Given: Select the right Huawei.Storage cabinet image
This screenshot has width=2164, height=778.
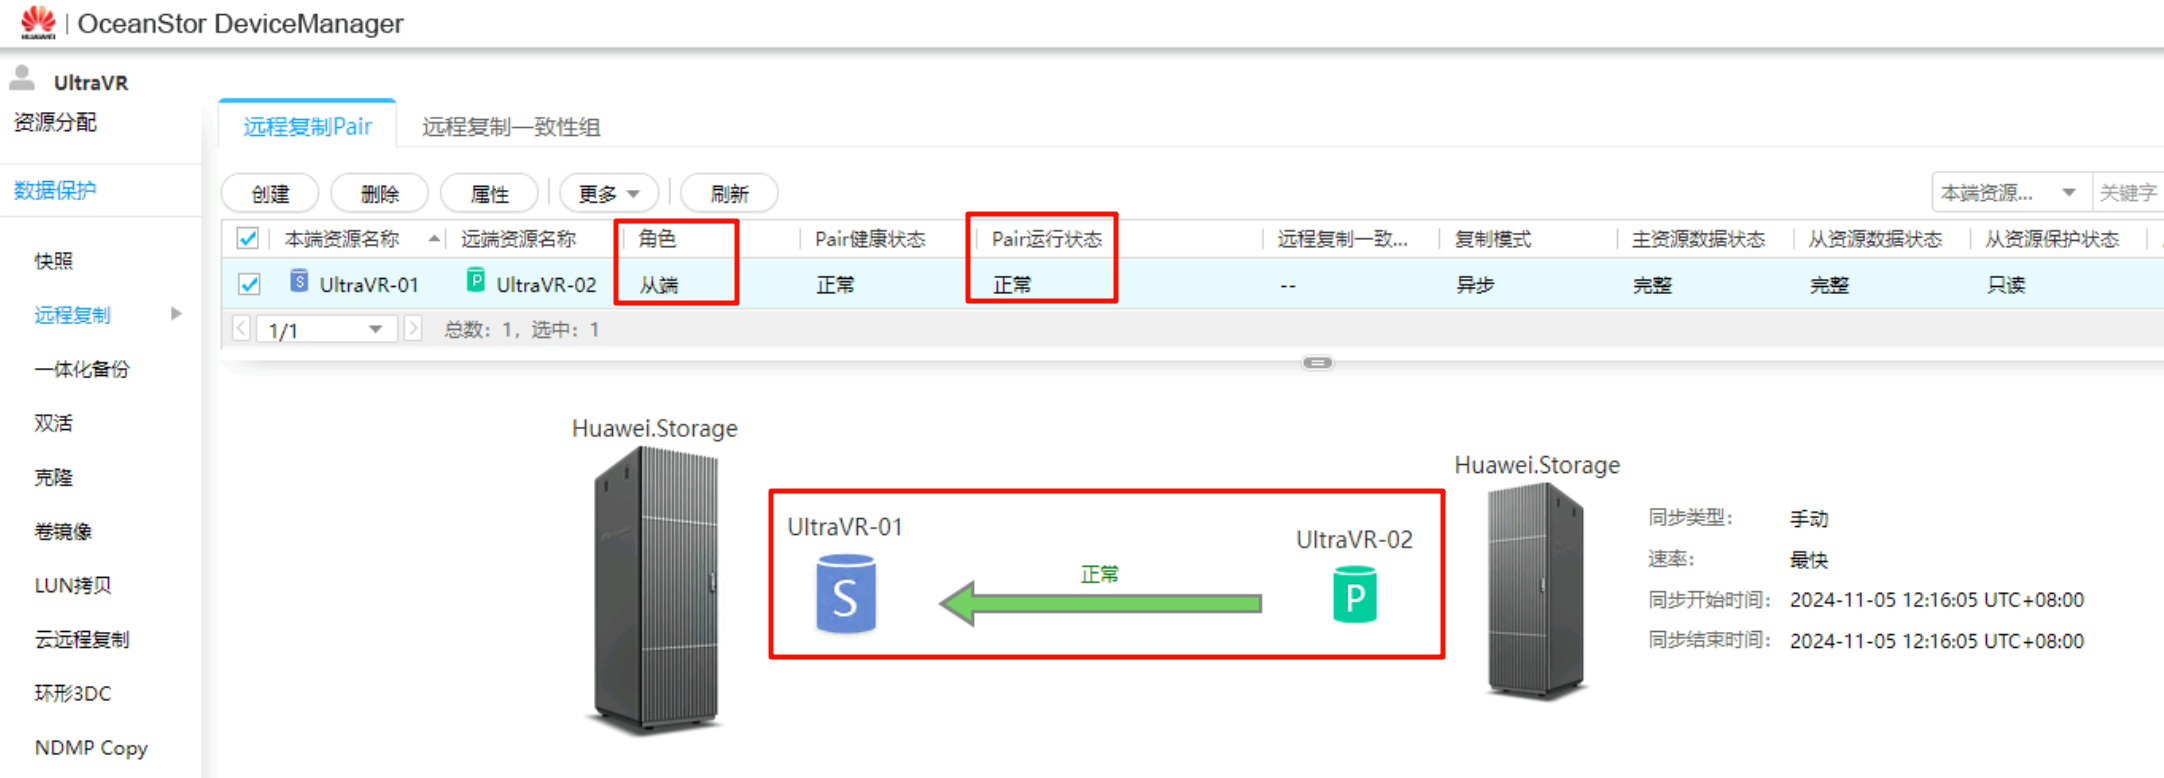Looking at the screenshot, I should point(1535,590).
